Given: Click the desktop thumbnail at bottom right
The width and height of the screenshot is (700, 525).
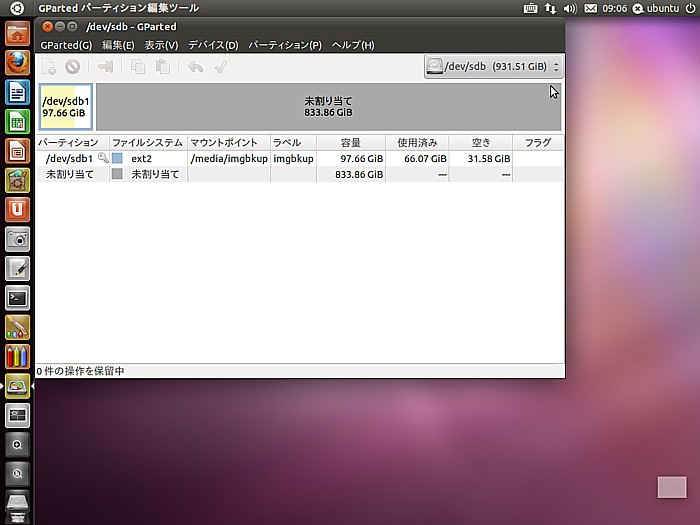Looking at the screenshot, I should coord(672,487).
